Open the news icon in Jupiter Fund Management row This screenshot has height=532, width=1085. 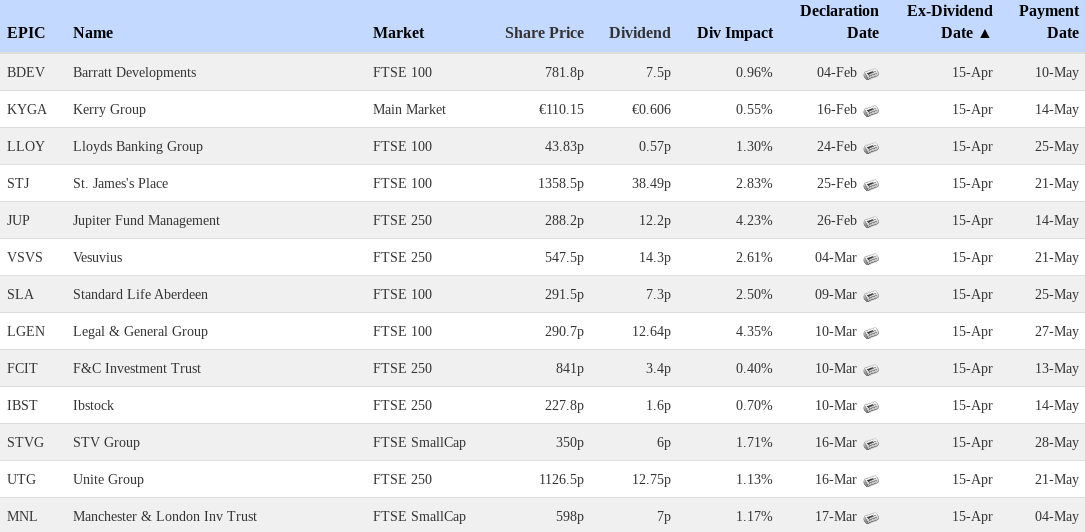(871, 221)
